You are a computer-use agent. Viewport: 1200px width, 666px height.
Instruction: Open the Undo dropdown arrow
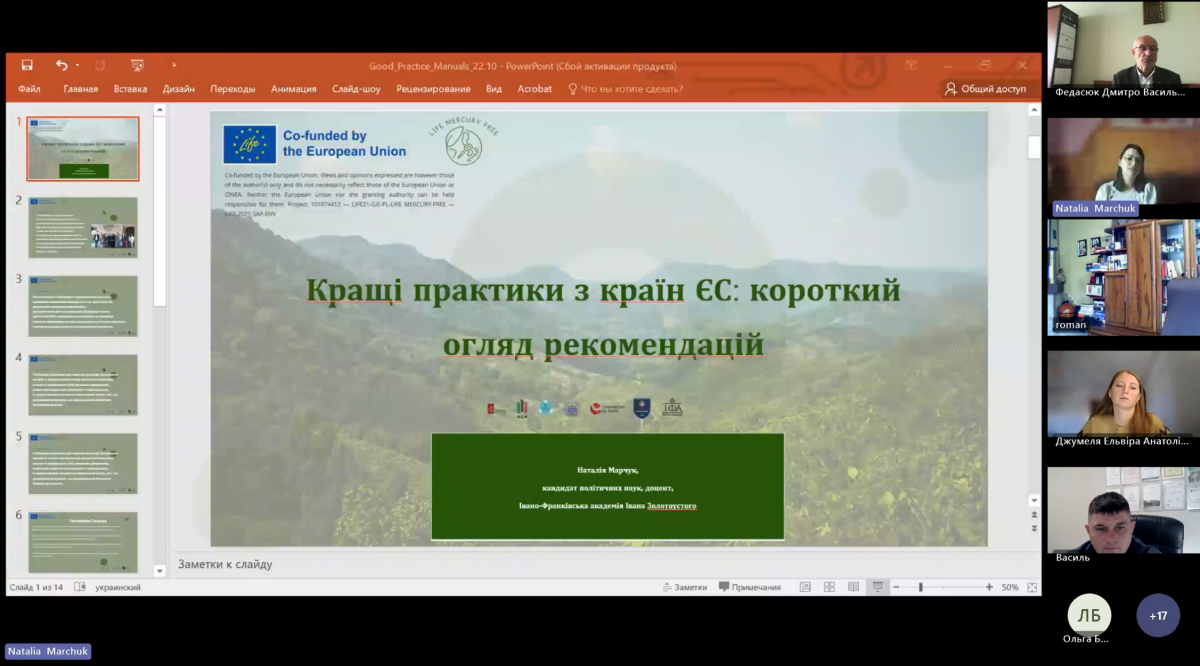pyautogui.click(x=77, y=65)
